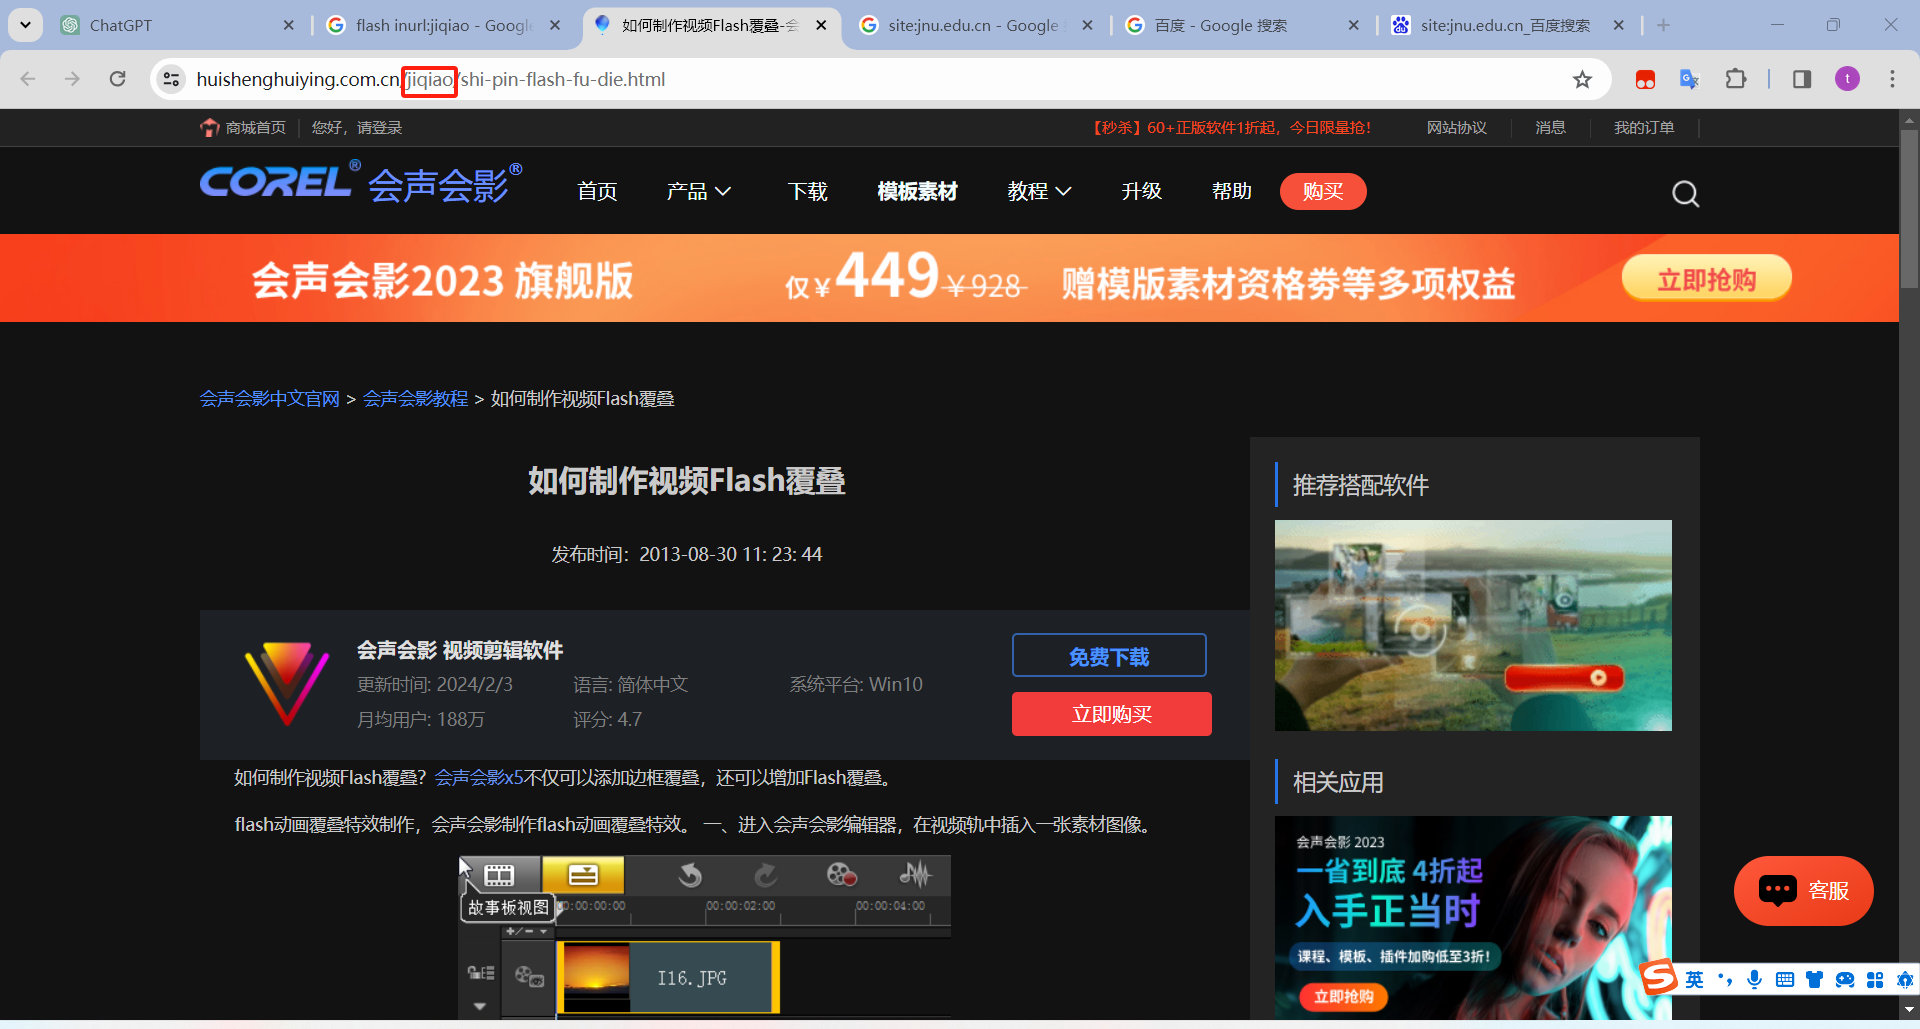The height and width of the screenshot is (1029, 1920).
Task: Click the red 立即购买 button
Action: [1111, 714]
